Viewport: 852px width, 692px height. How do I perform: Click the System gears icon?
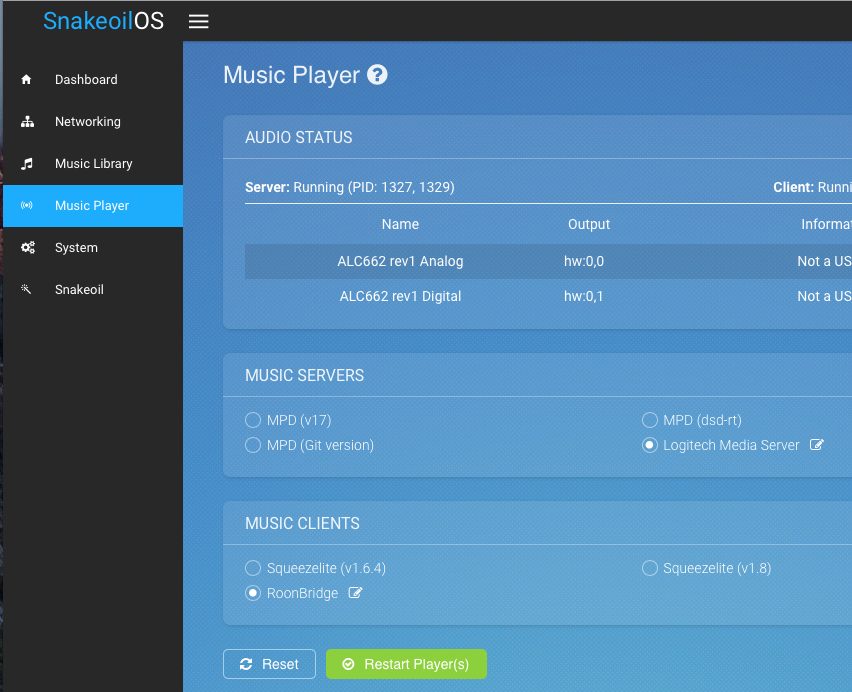pos(28,248)
